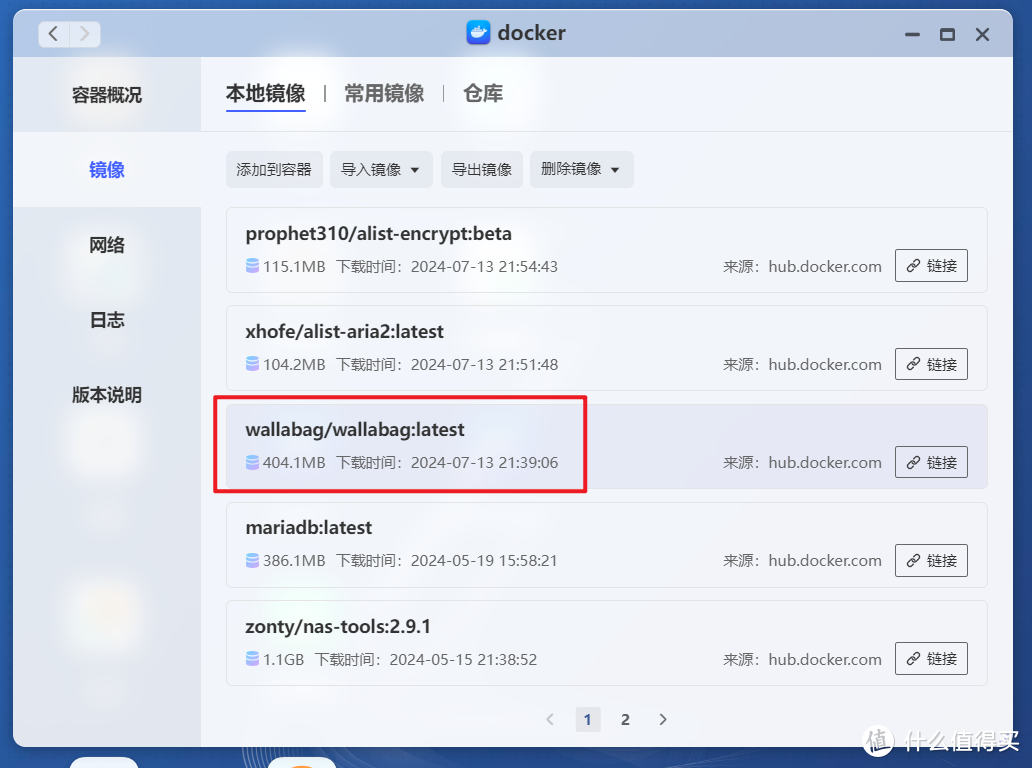Screen dimensions: 1032x768
Task: Open the next page chevron in pagination
Action: point(662,719)
